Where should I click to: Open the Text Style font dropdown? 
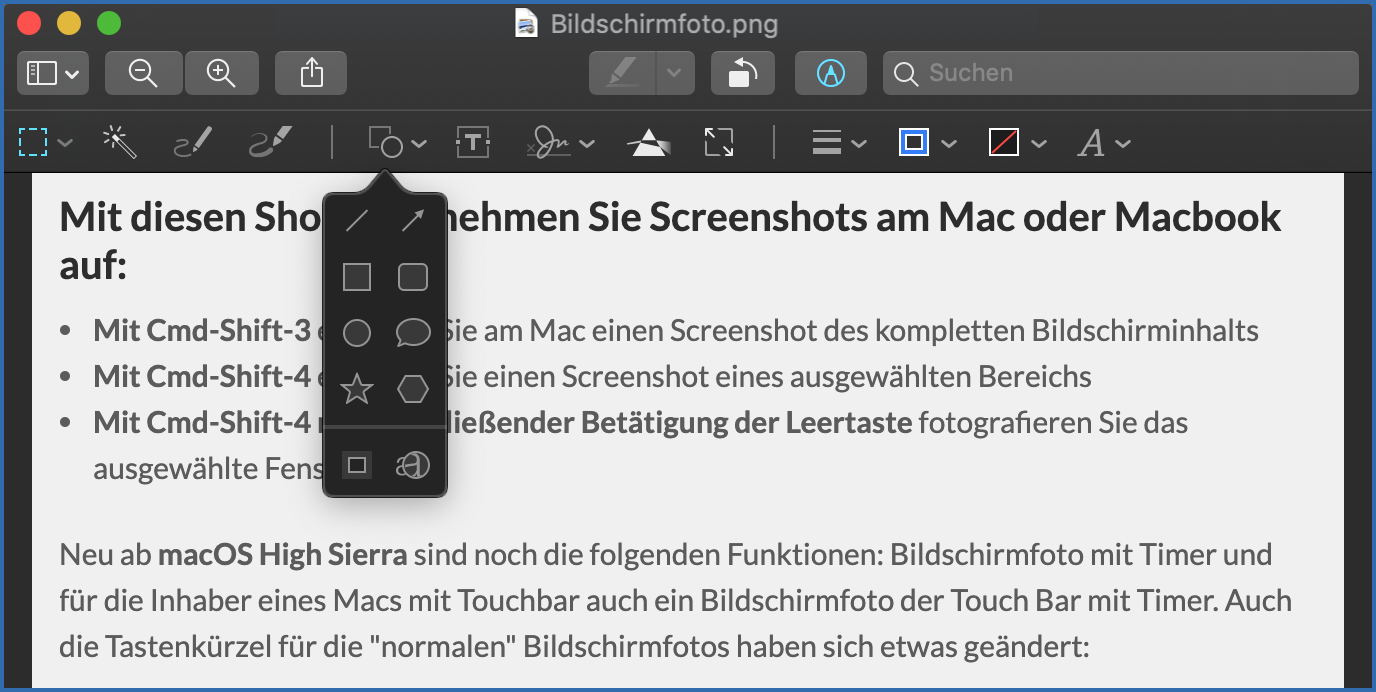pos(1104,143)
